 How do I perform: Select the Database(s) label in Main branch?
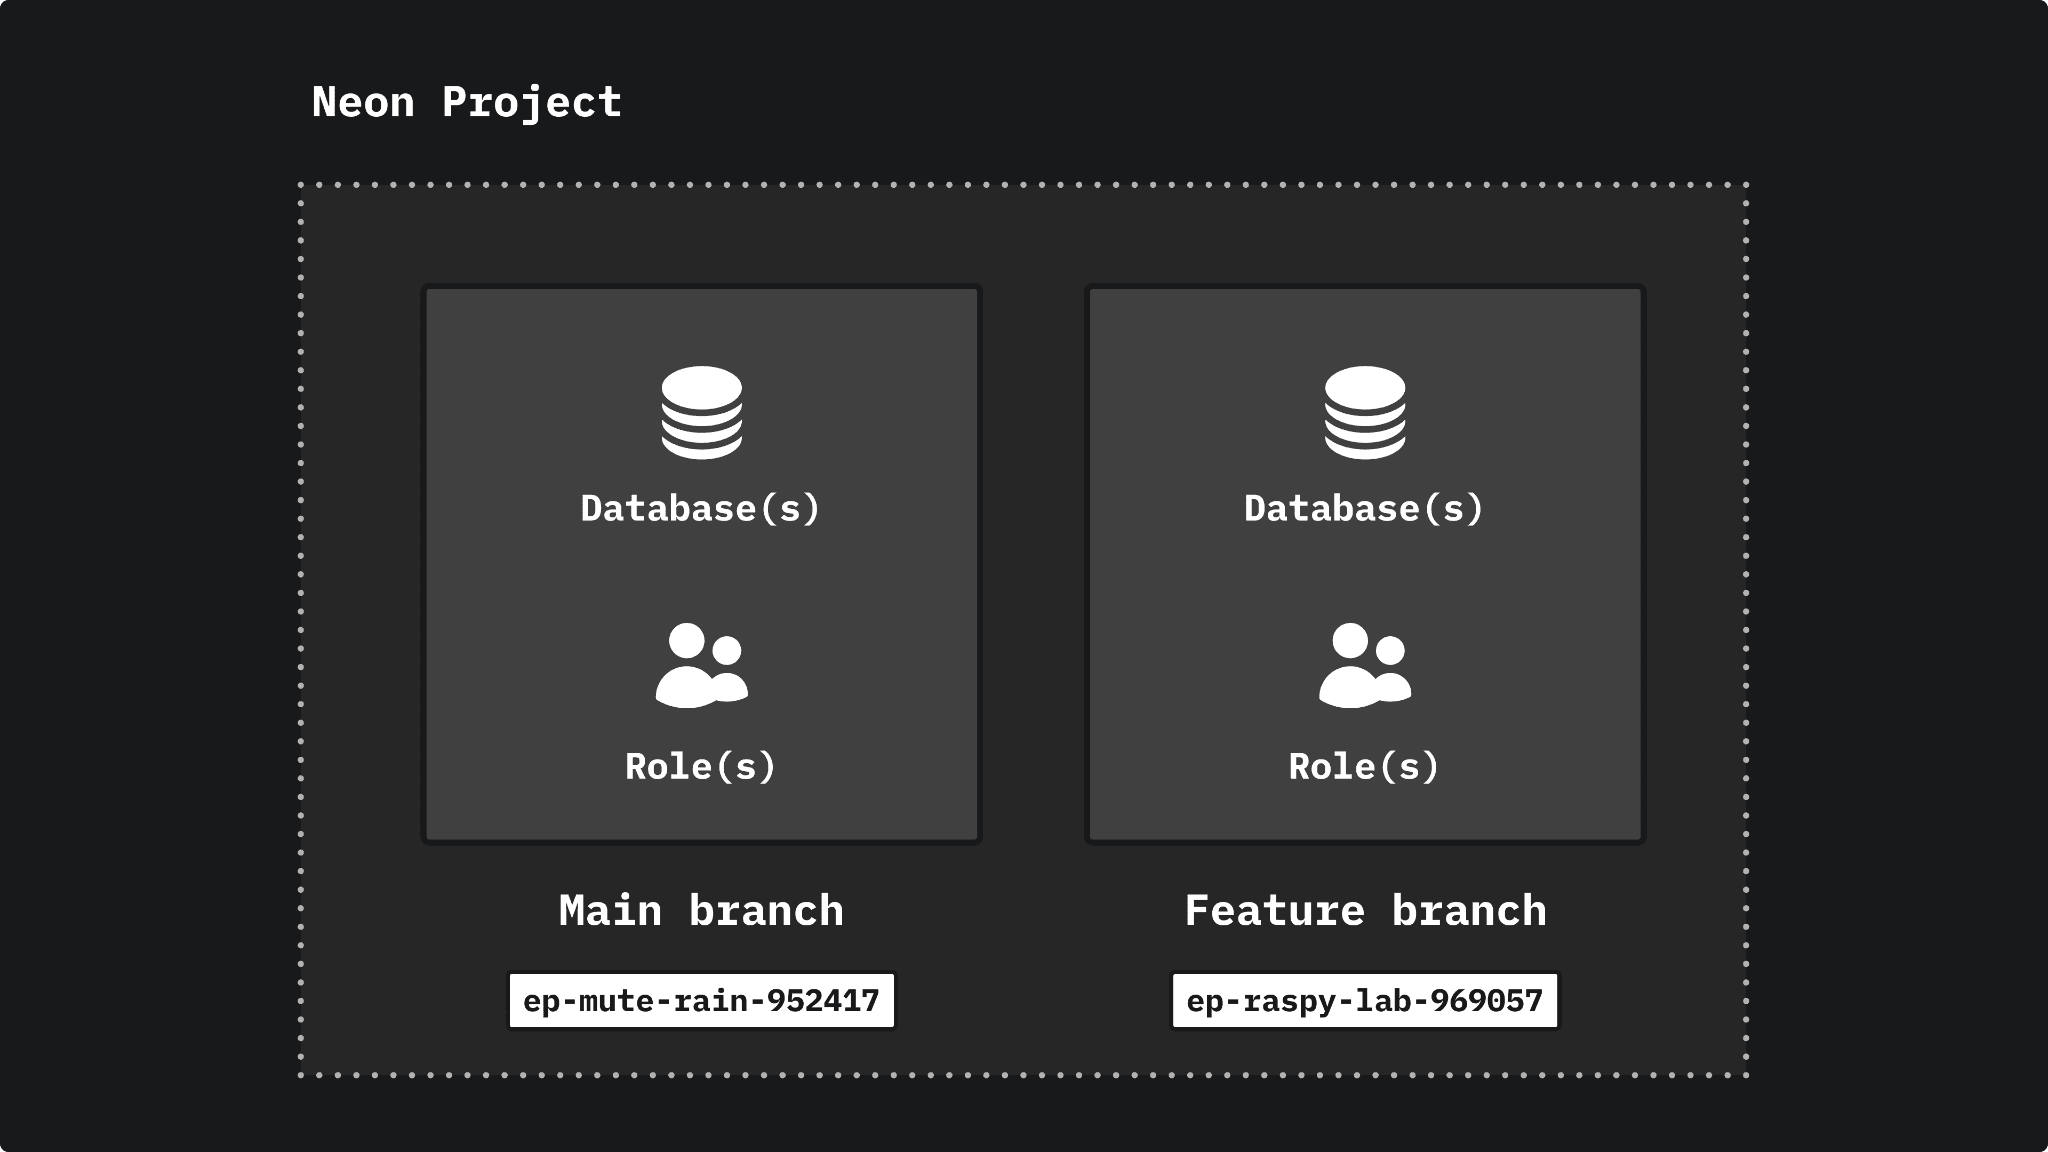700,508
